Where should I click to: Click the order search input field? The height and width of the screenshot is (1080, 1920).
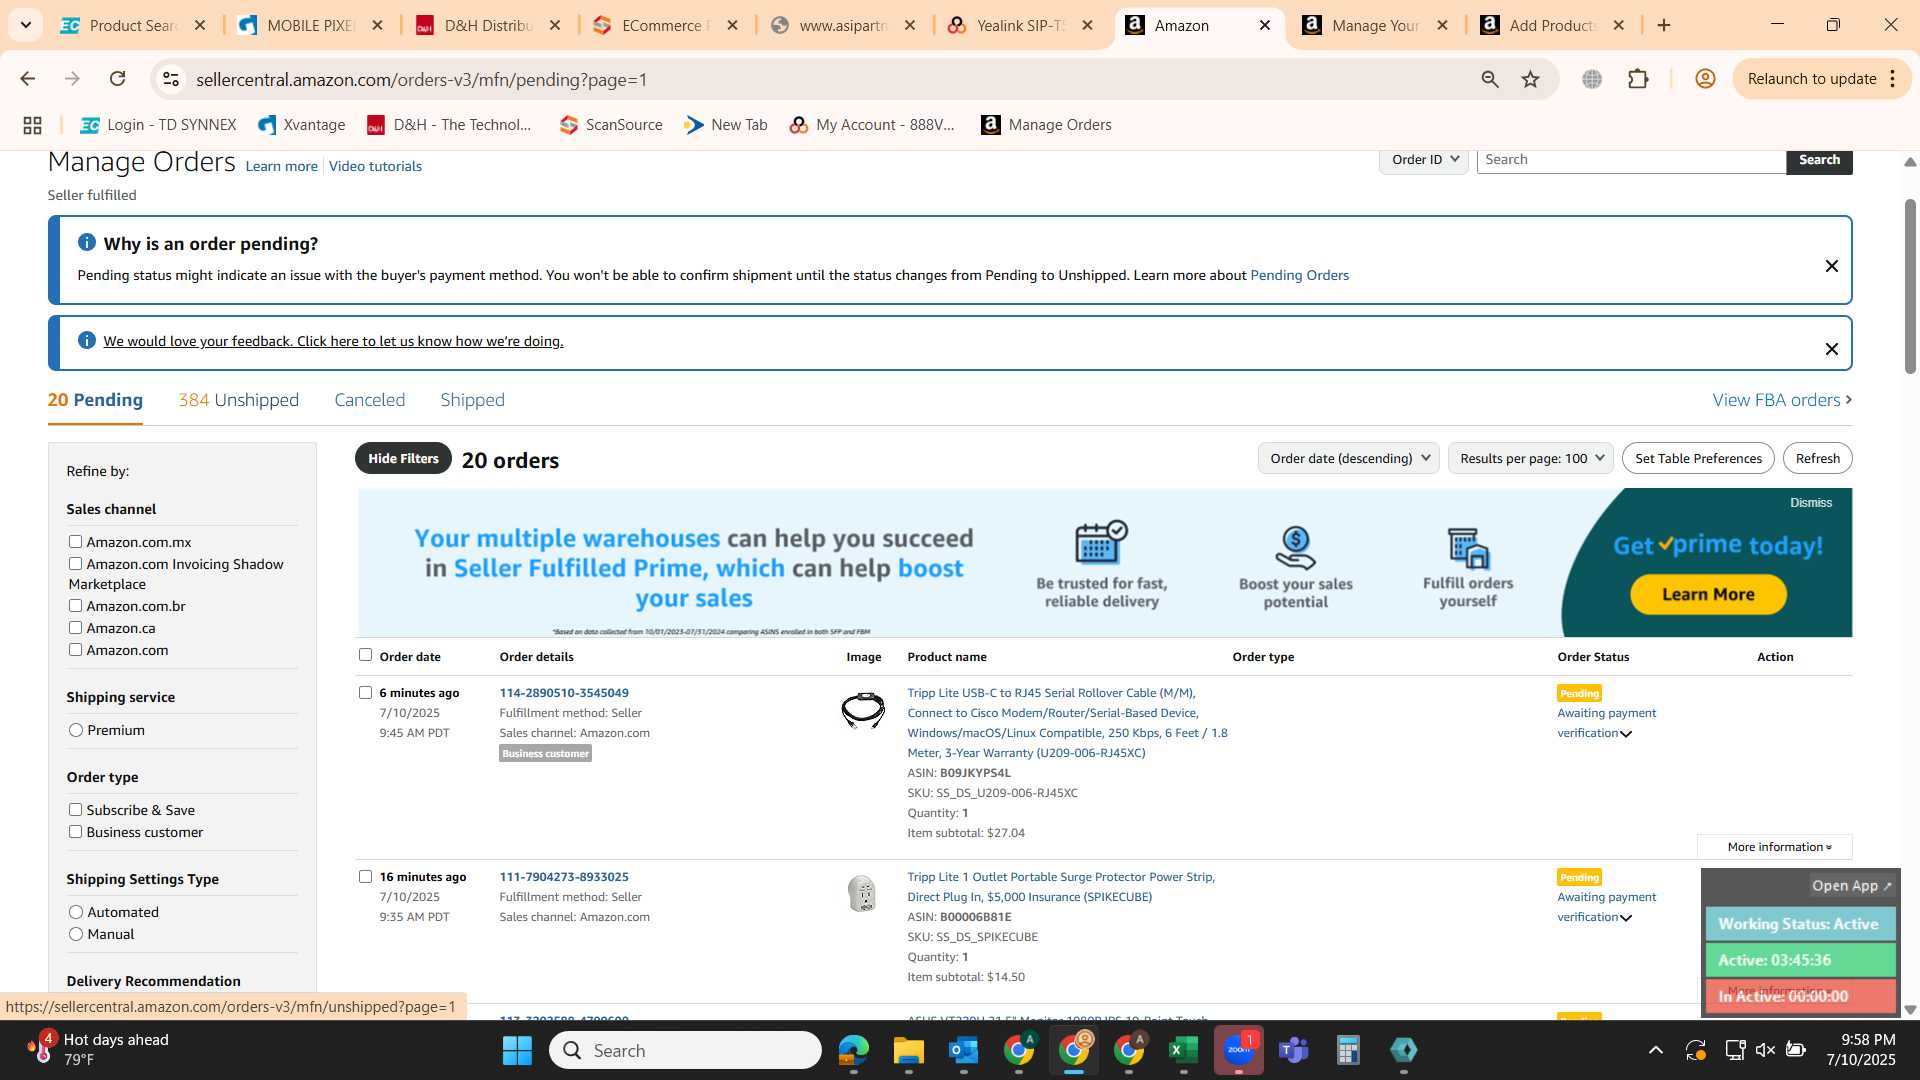tap(1631, 160)
